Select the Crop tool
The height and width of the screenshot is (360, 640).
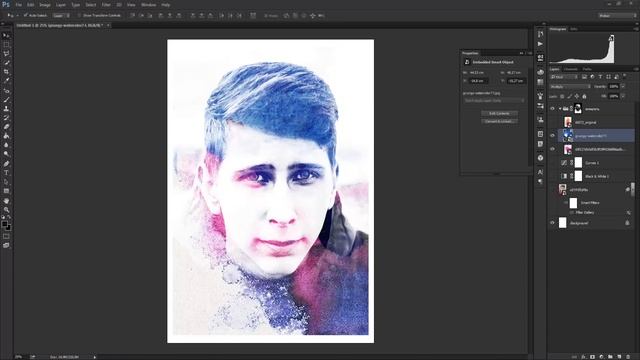[x=6, y=71]
